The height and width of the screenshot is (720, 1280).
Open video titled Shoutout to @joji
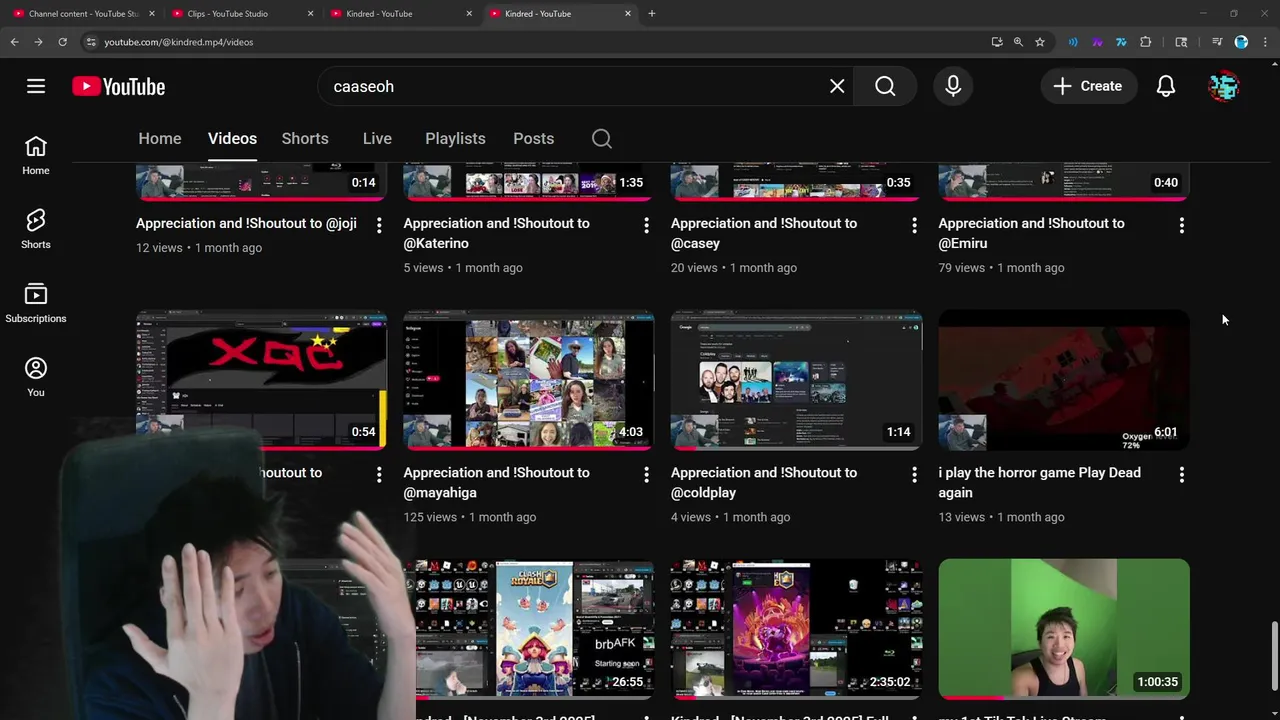(246, 223)
